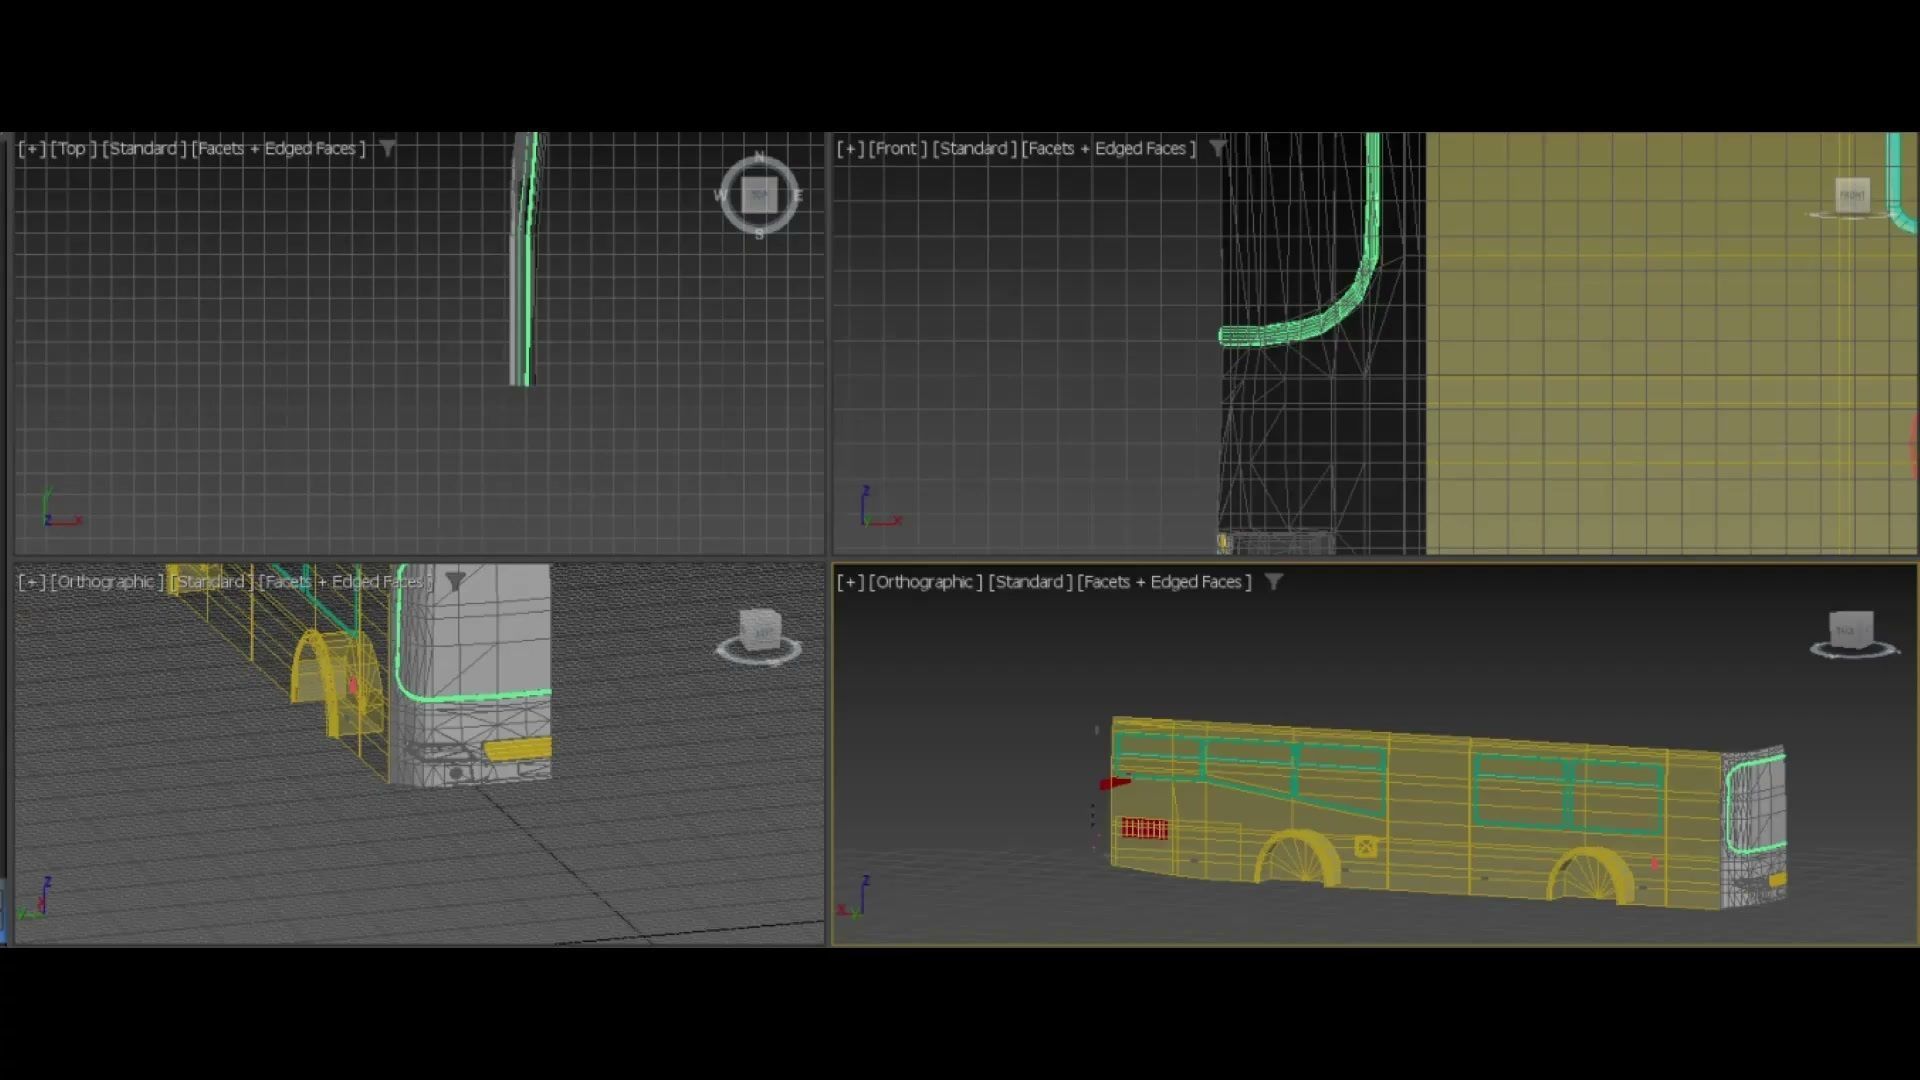The height and width of the screenshot is (1080, 1920).
Task: Click the ViewCube in bottom-right Orthographic viewport
Action: coord(1849,630)
